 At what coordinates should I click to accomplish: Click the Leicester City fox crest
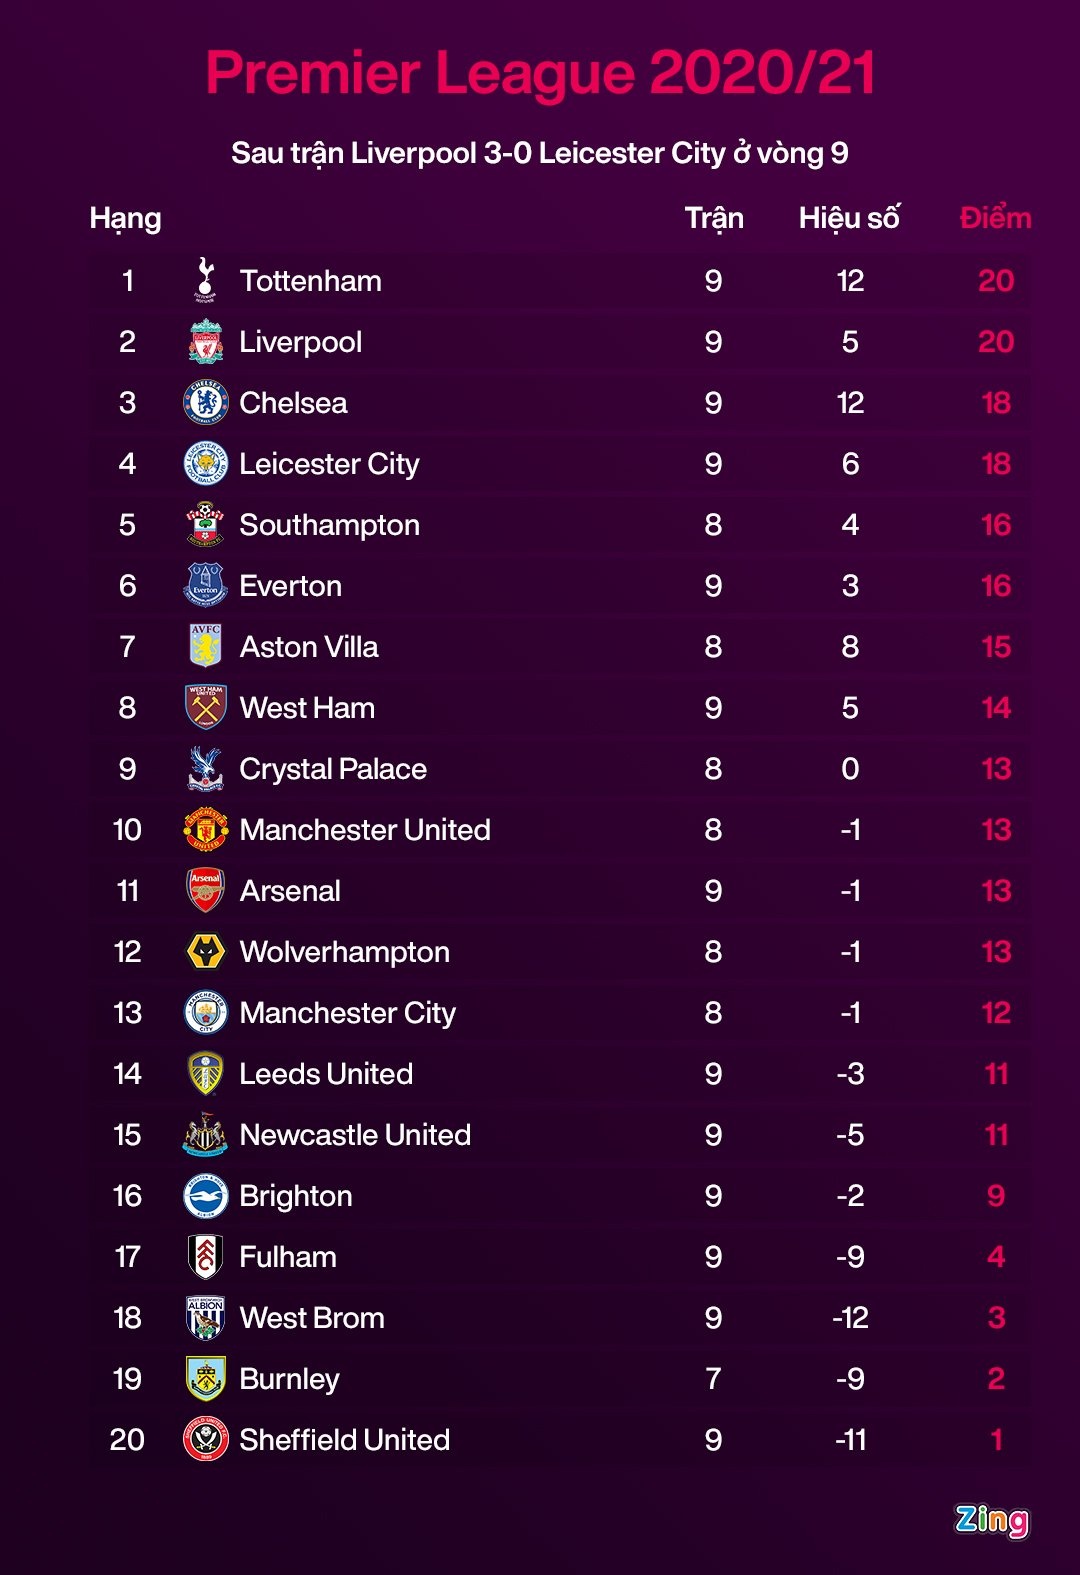206,464
